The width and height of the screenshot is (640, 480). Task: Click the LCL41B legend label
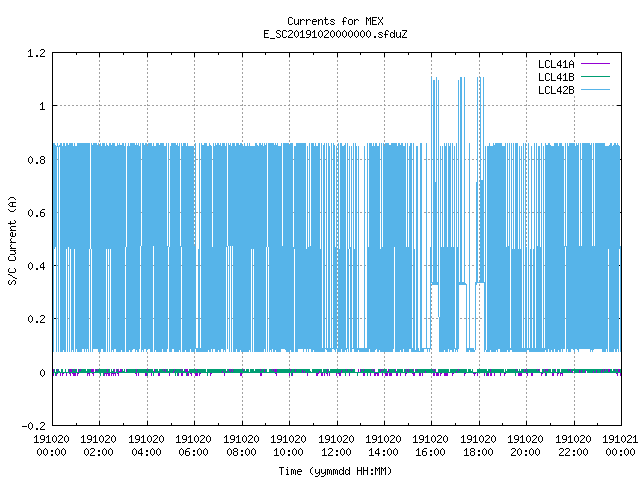(556, 77)
